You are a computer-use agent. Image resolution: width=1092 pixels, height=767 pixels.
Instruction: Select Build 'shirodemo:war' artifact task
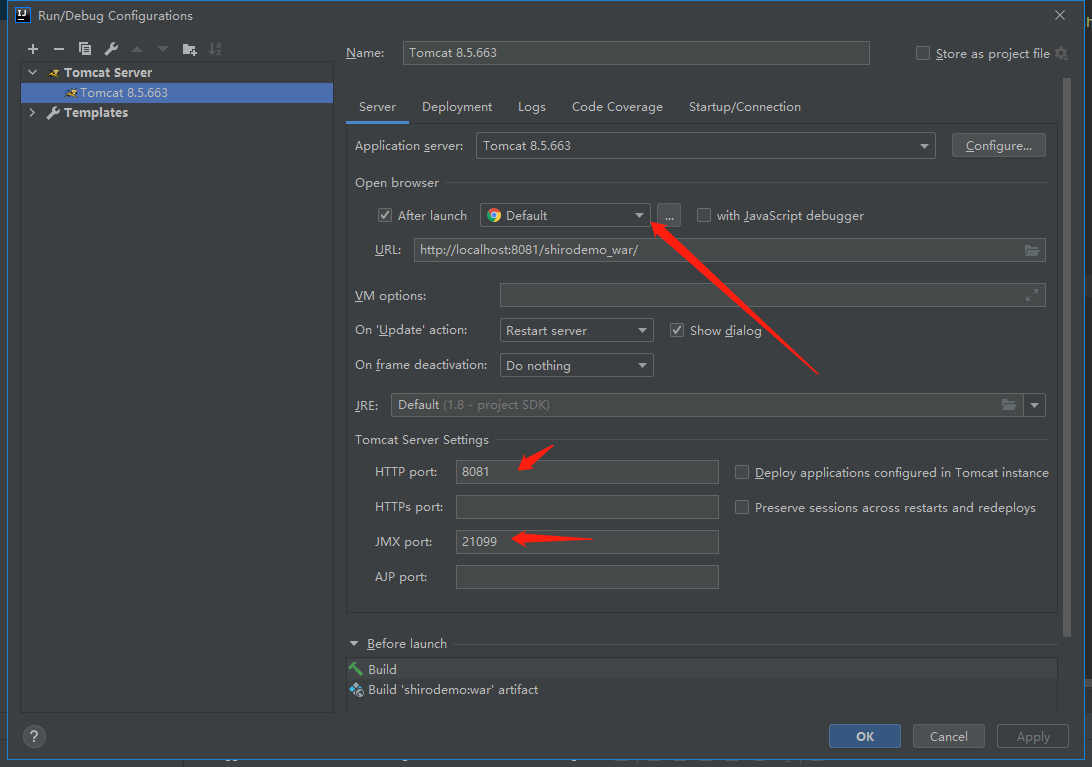[x=701, y=690]
